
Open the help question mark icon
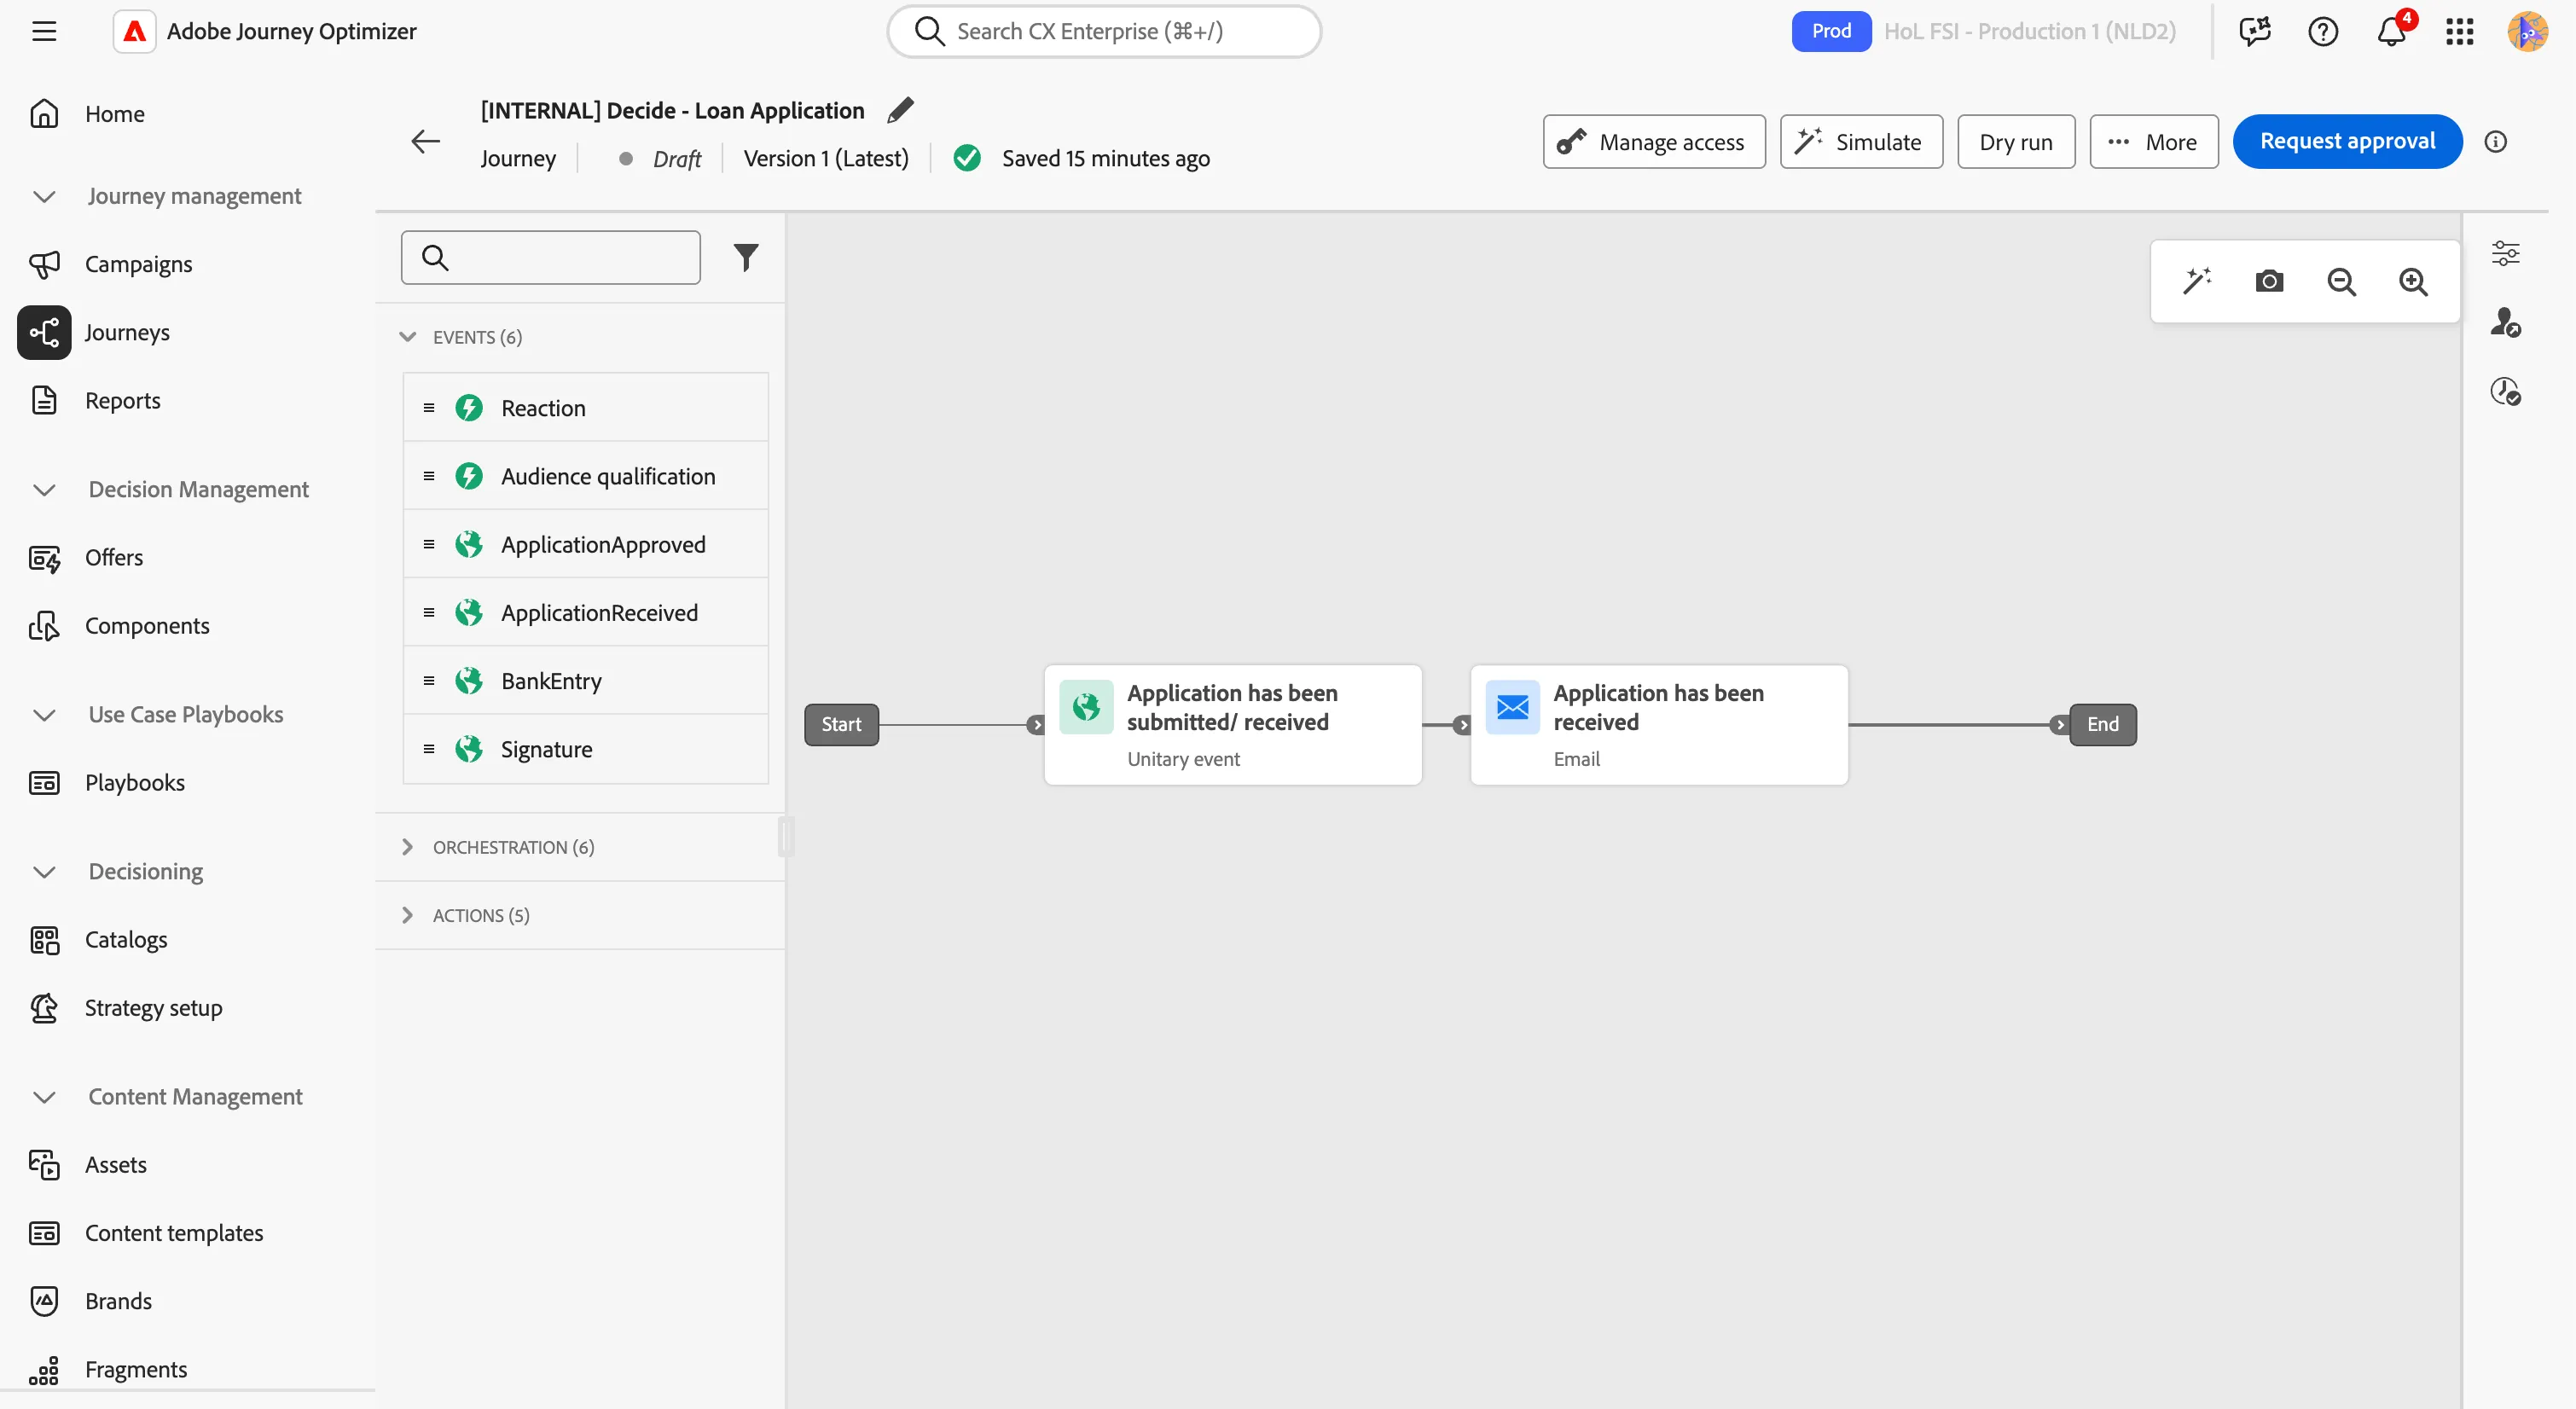2323,31
